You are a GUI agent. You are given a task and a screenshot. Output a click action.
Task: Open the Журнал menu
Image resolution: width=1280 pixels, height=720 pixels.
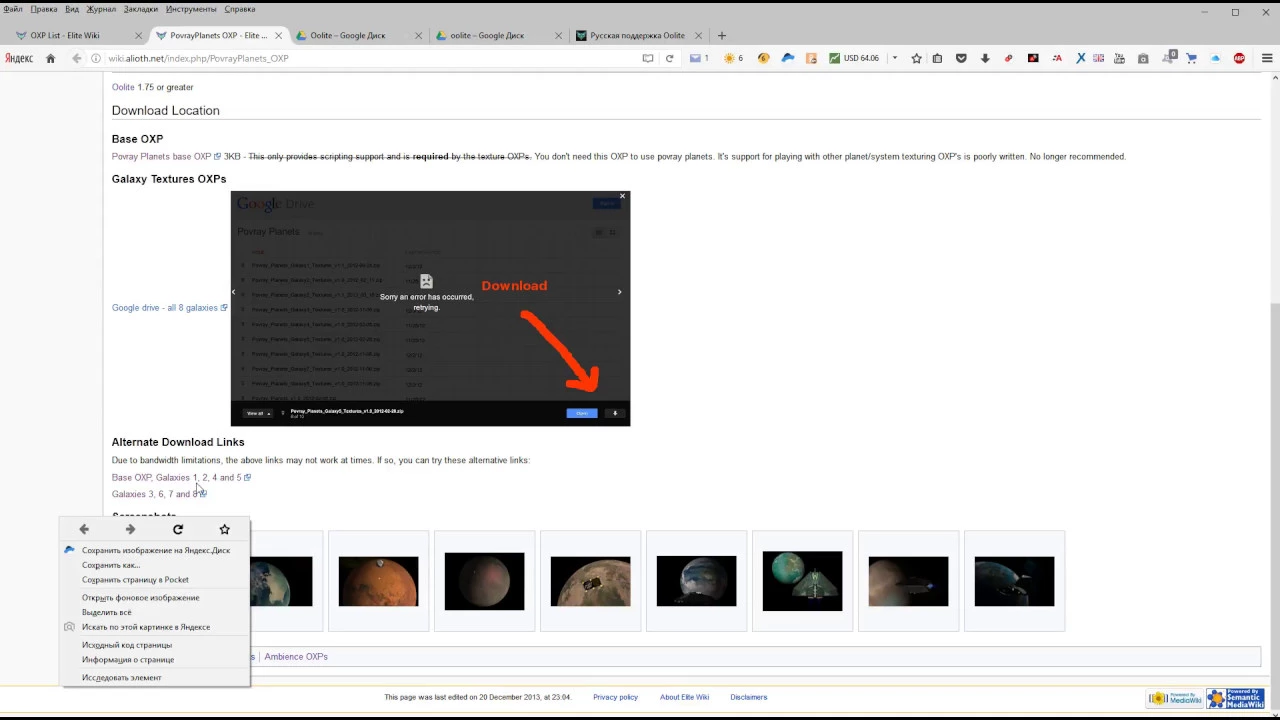click(101, 9)
